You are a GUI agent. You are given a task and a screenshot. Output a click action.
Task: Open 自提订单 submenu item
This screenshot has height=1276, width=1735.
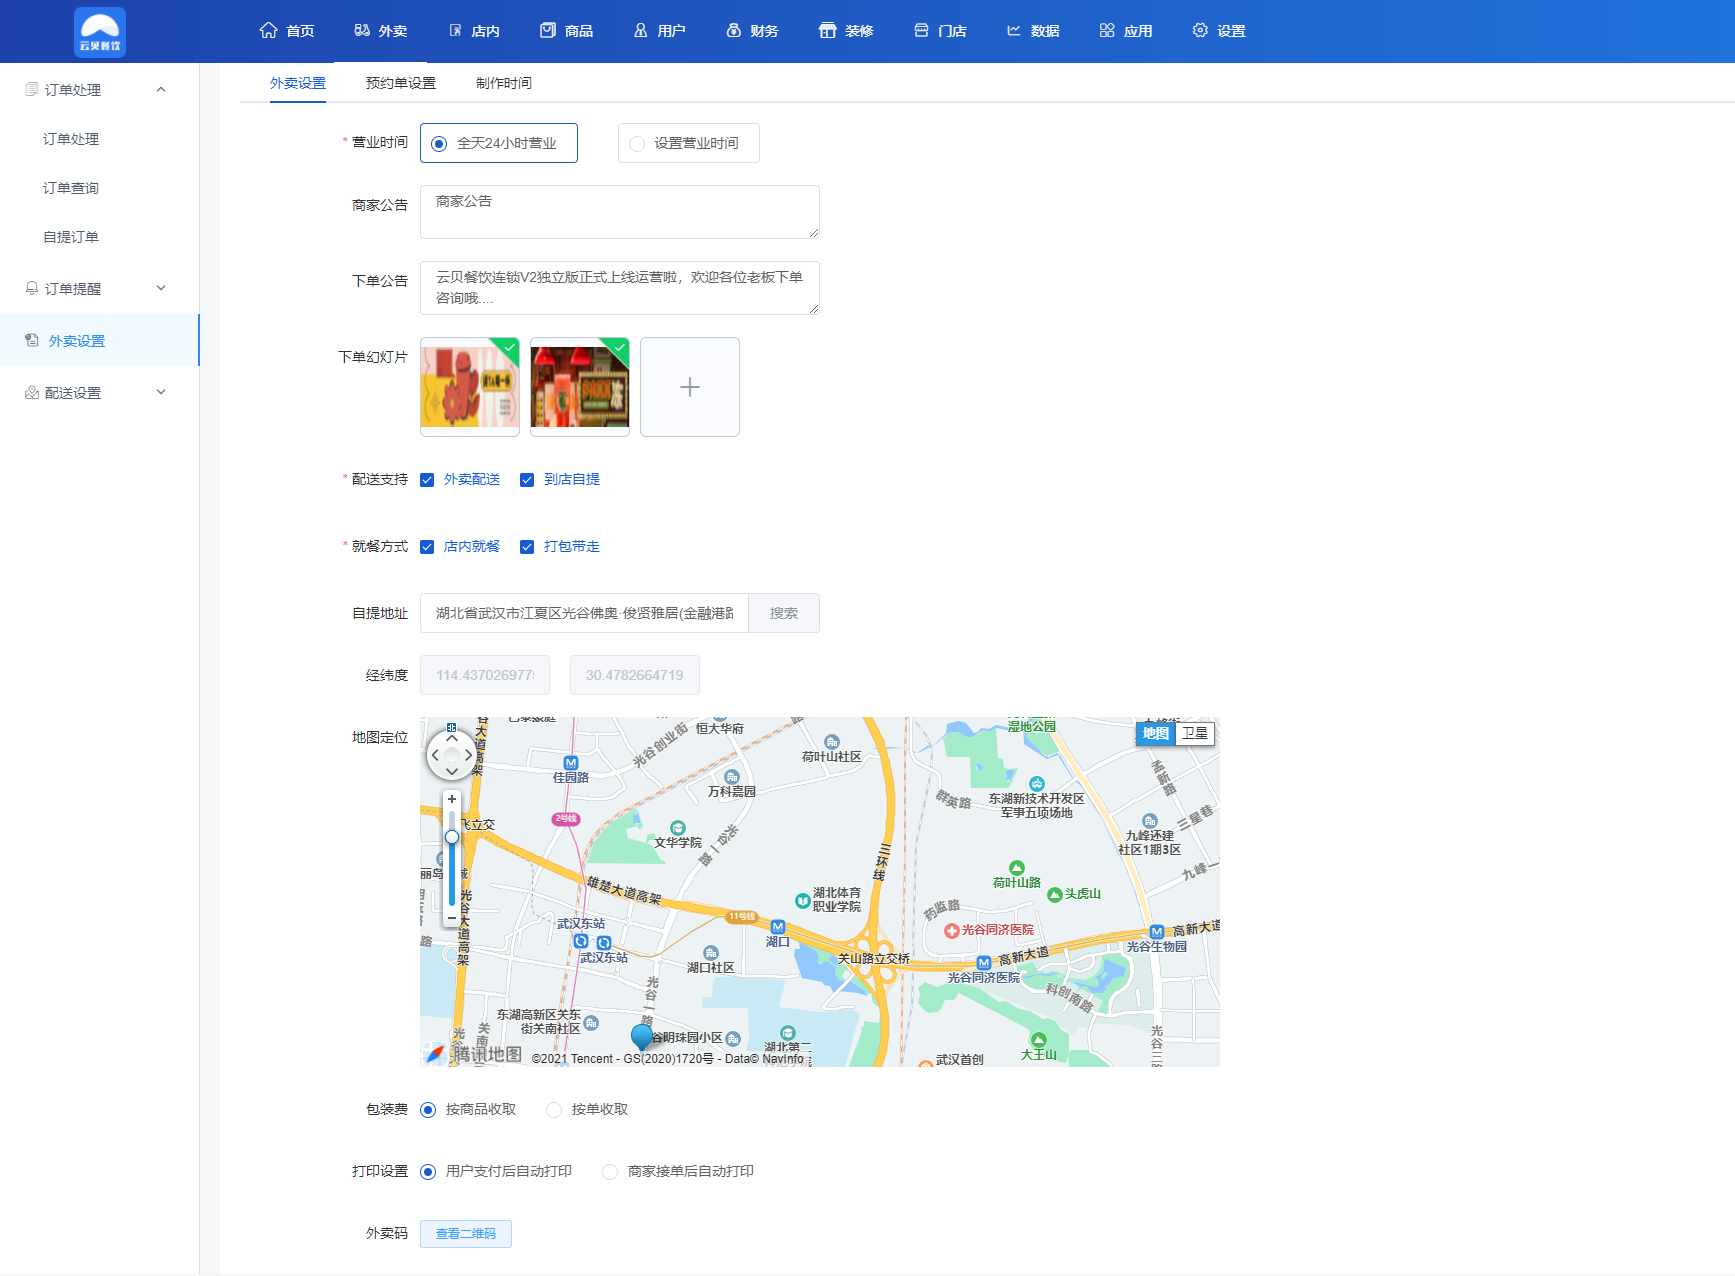[x=71, y=237]
